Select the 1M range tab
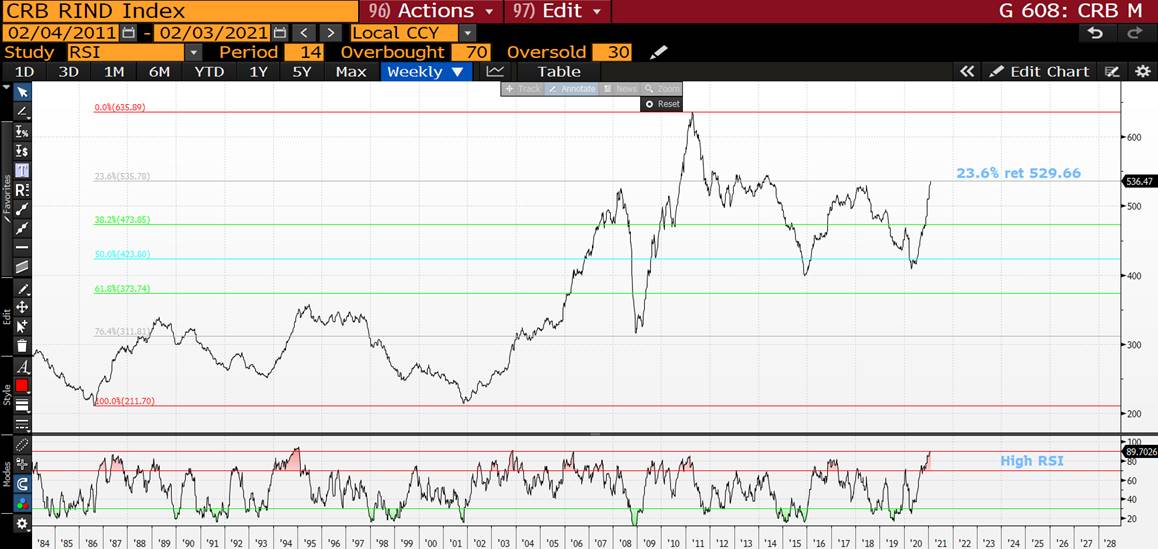 point(114,72)
